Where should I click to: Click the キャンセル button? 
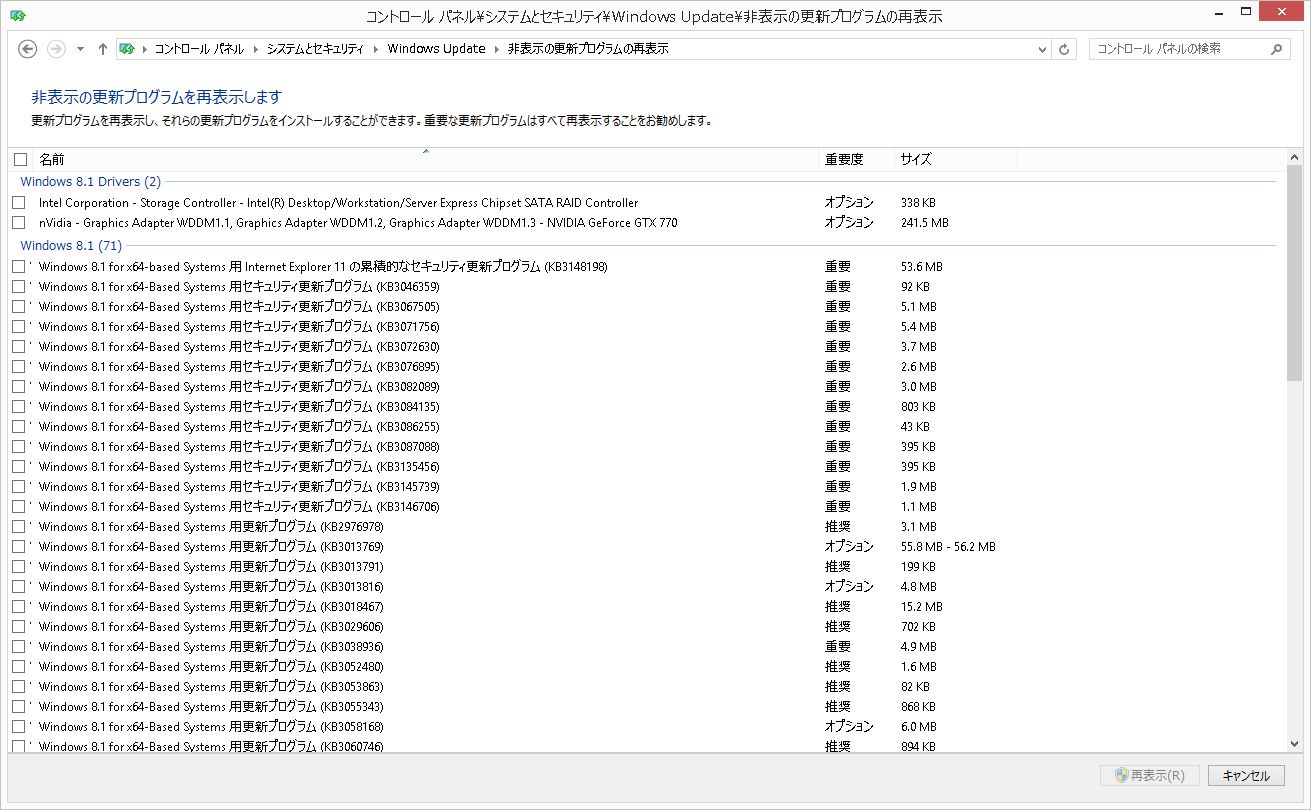pos(1246,776)
